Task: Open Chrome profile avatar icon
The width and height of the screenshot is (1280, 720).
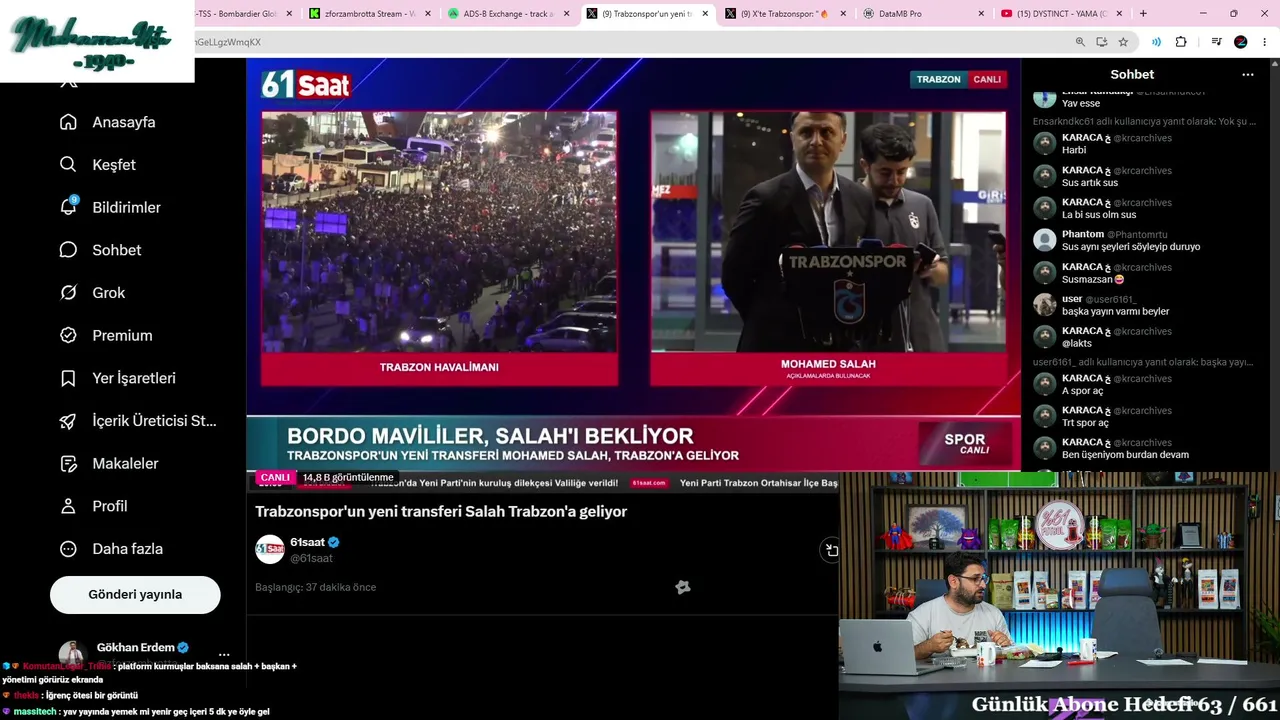Action: (1241, 42)
